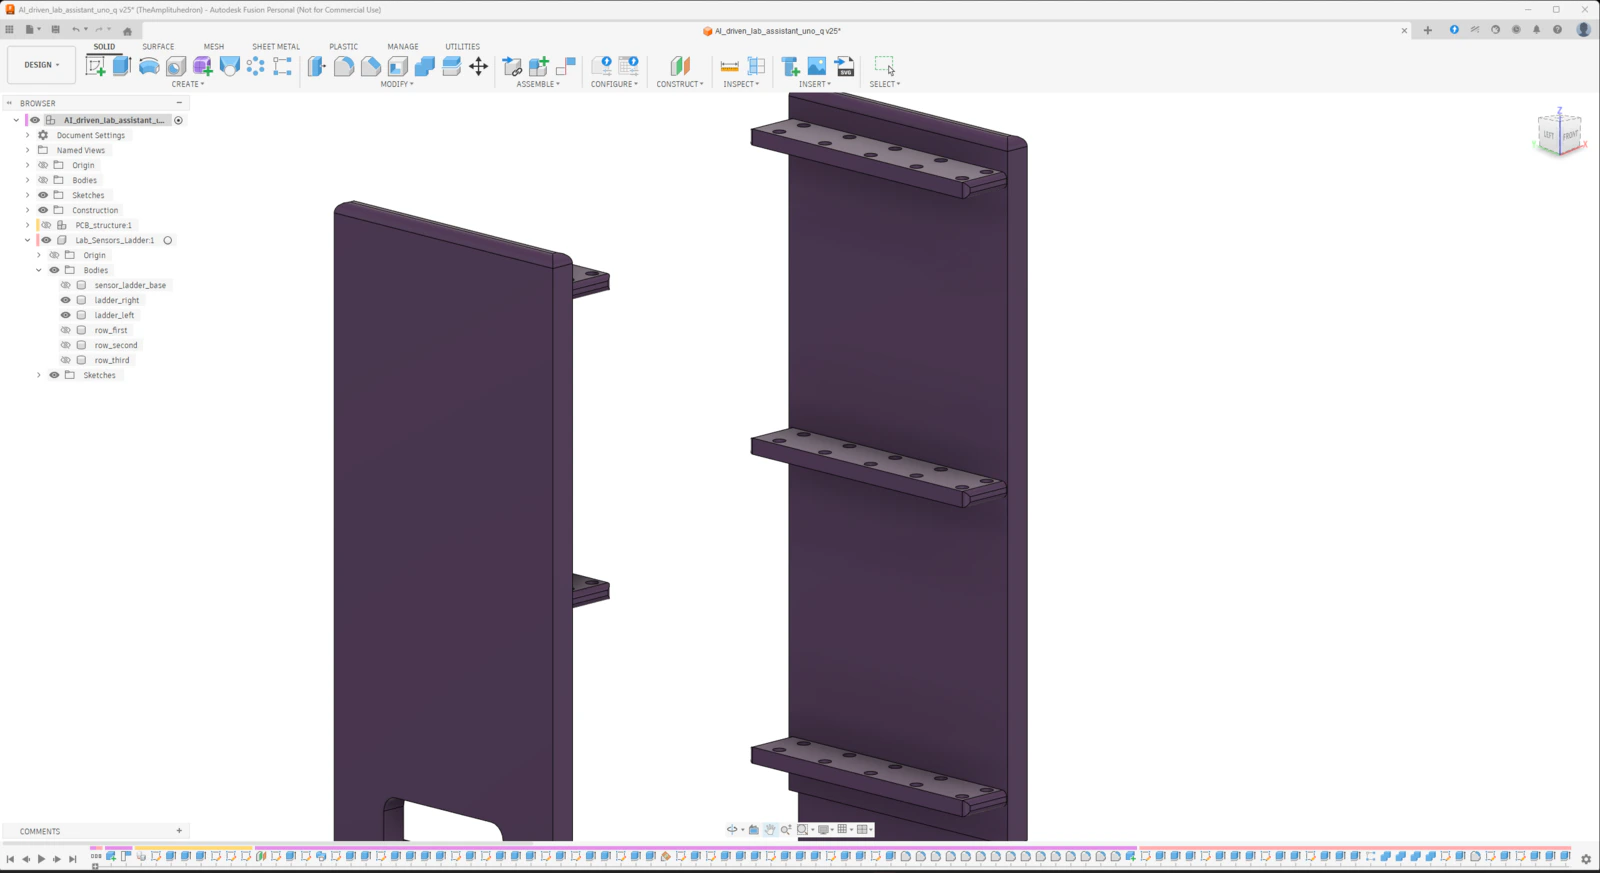1600x873 pixels.
Task: Switch to the SHEET METAL tab
Action: point(276,46)
